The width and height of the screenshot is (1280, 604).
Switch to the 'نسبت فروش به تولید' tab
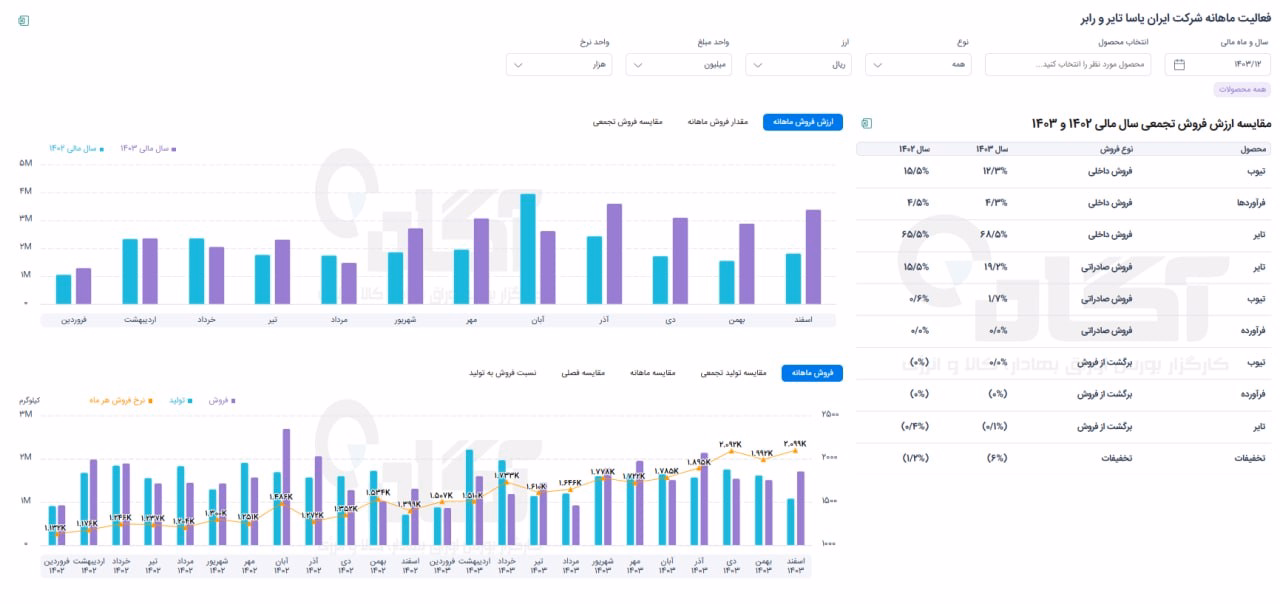click(x=503, y=373)
